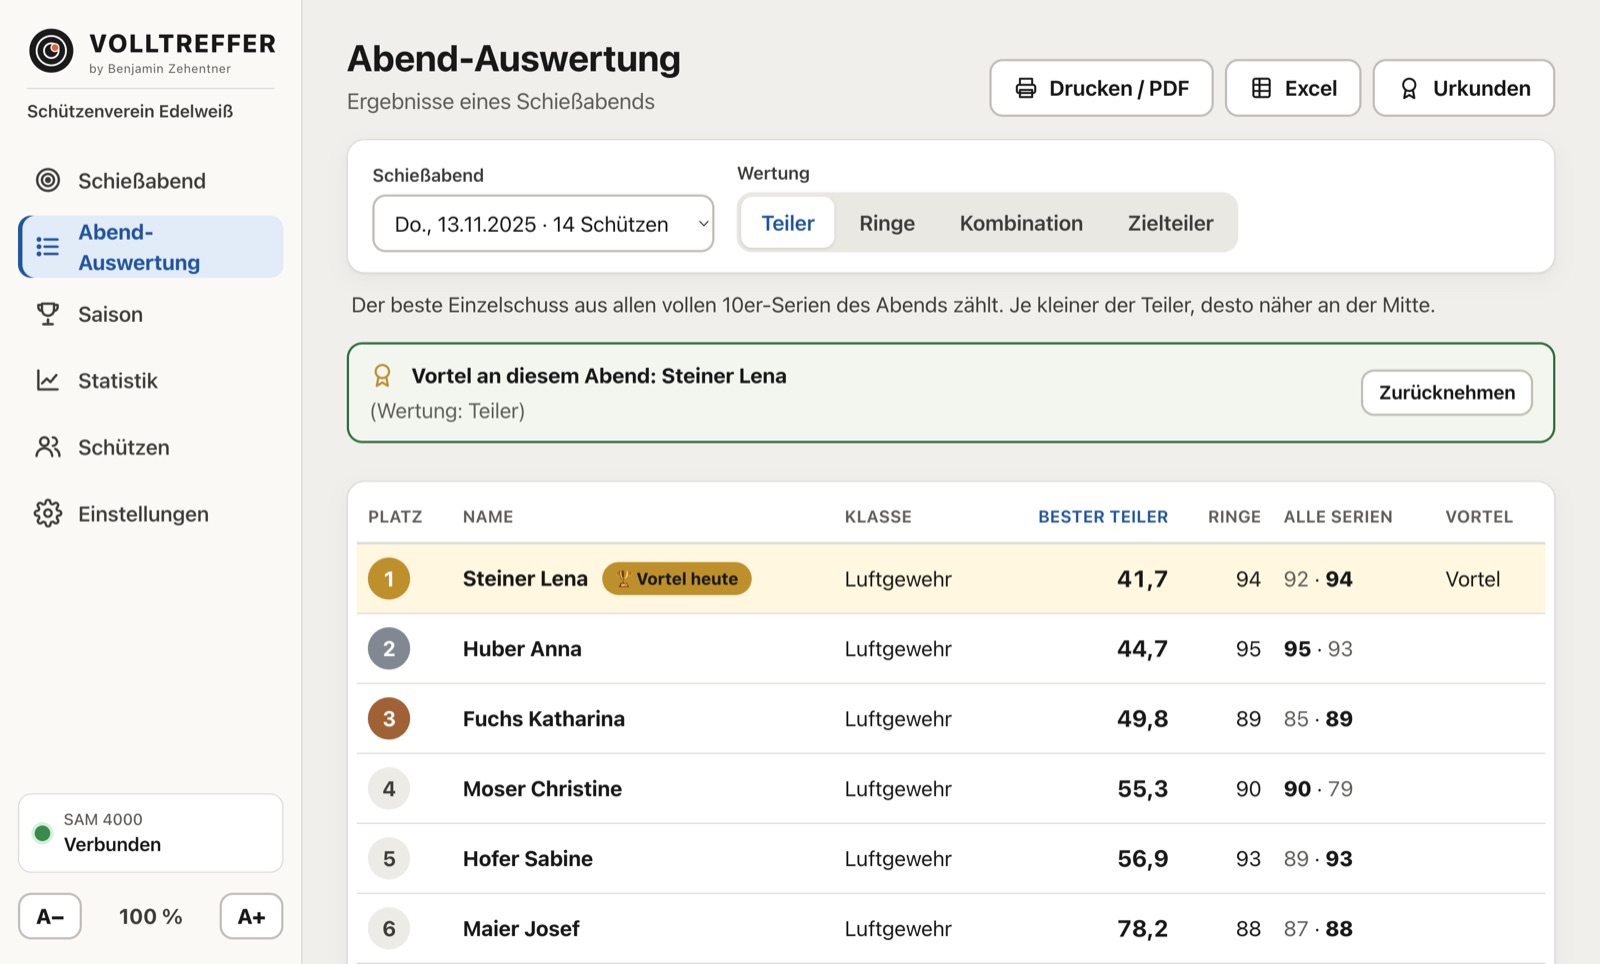Click the Vortel column header
Viewport: 1600px width, 964px height.
1479,516
